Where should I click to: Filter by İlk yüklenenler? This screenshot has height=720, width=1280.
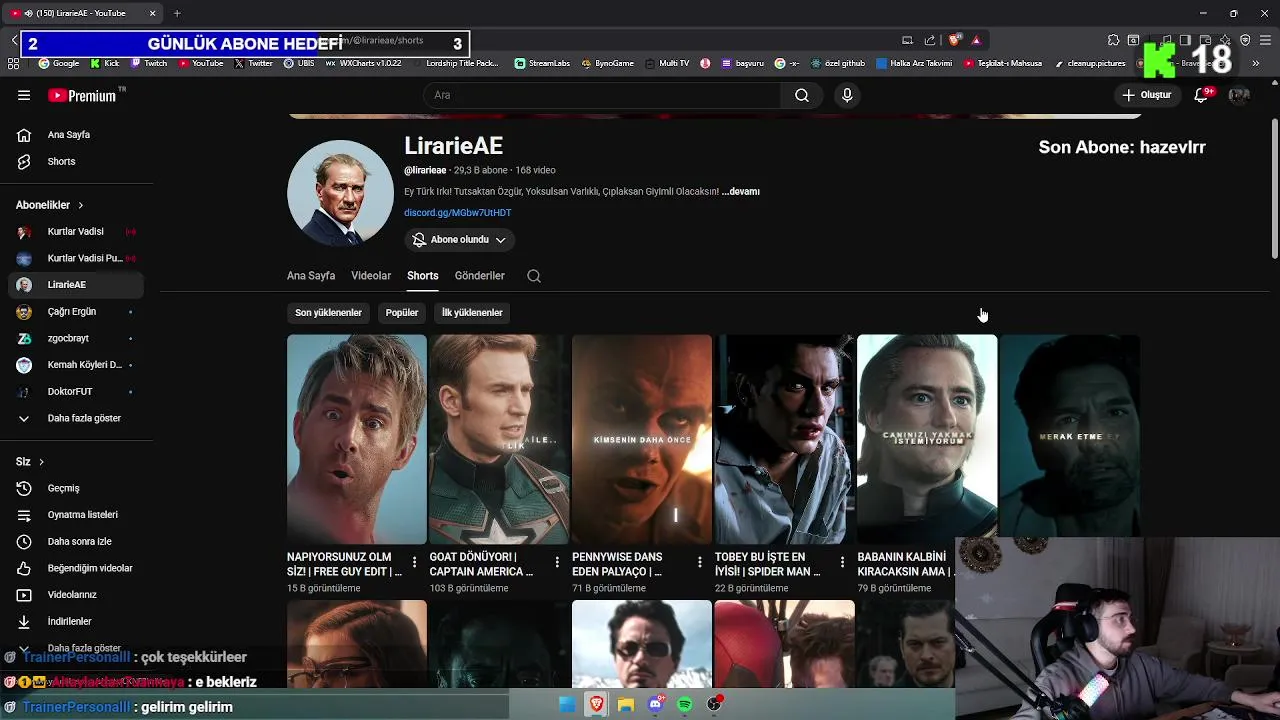472,313
